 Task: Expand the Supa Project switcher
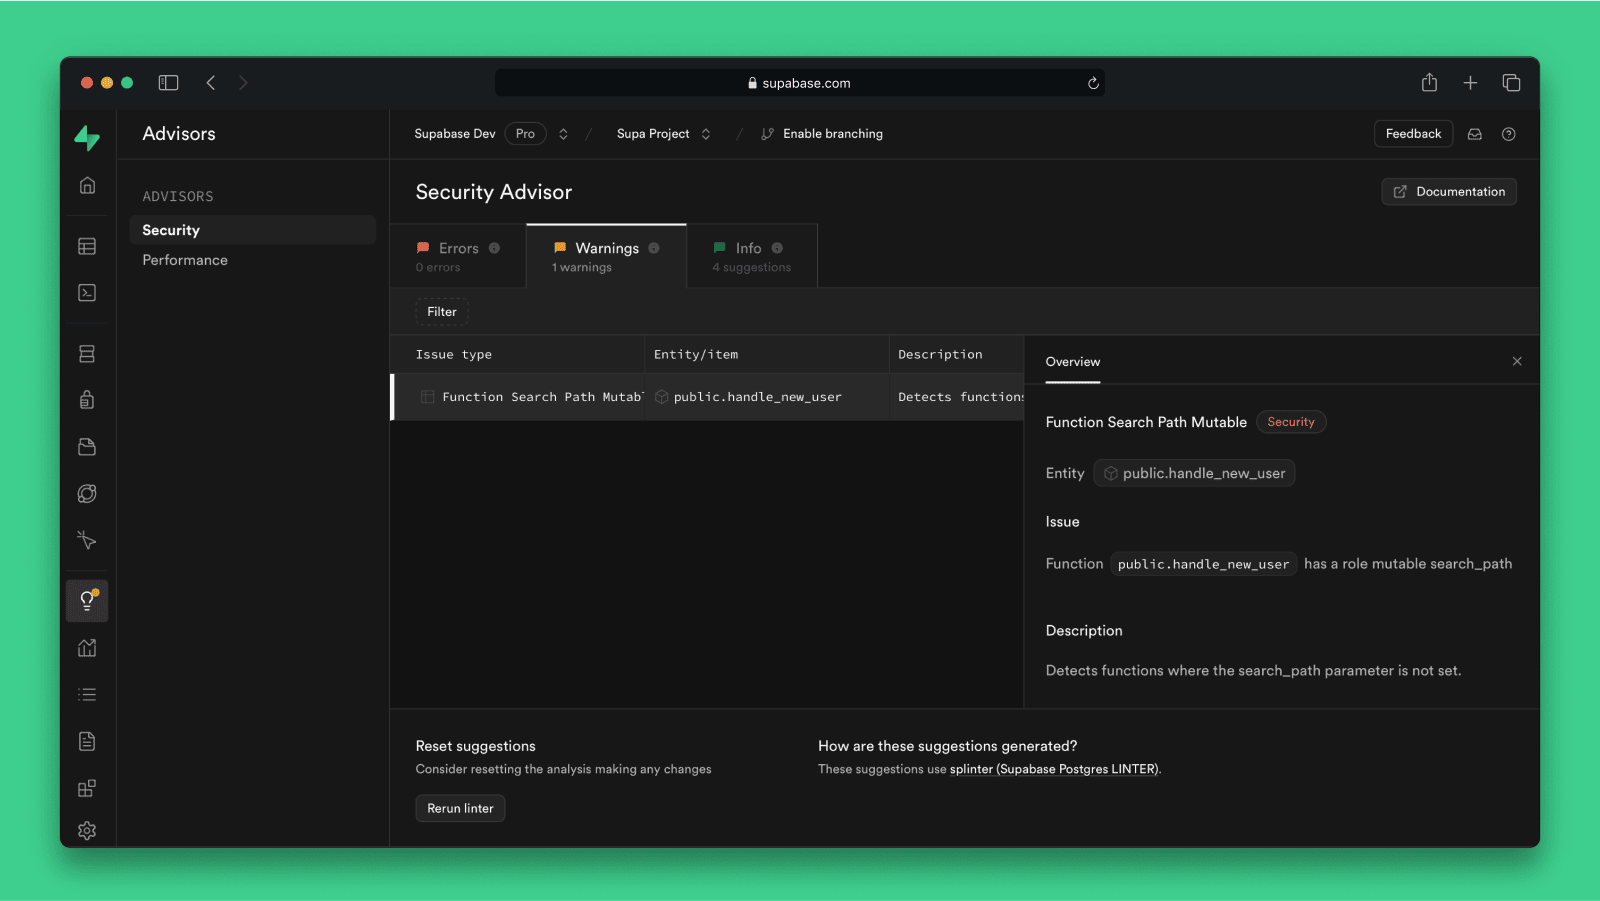[x=706, y=134]
